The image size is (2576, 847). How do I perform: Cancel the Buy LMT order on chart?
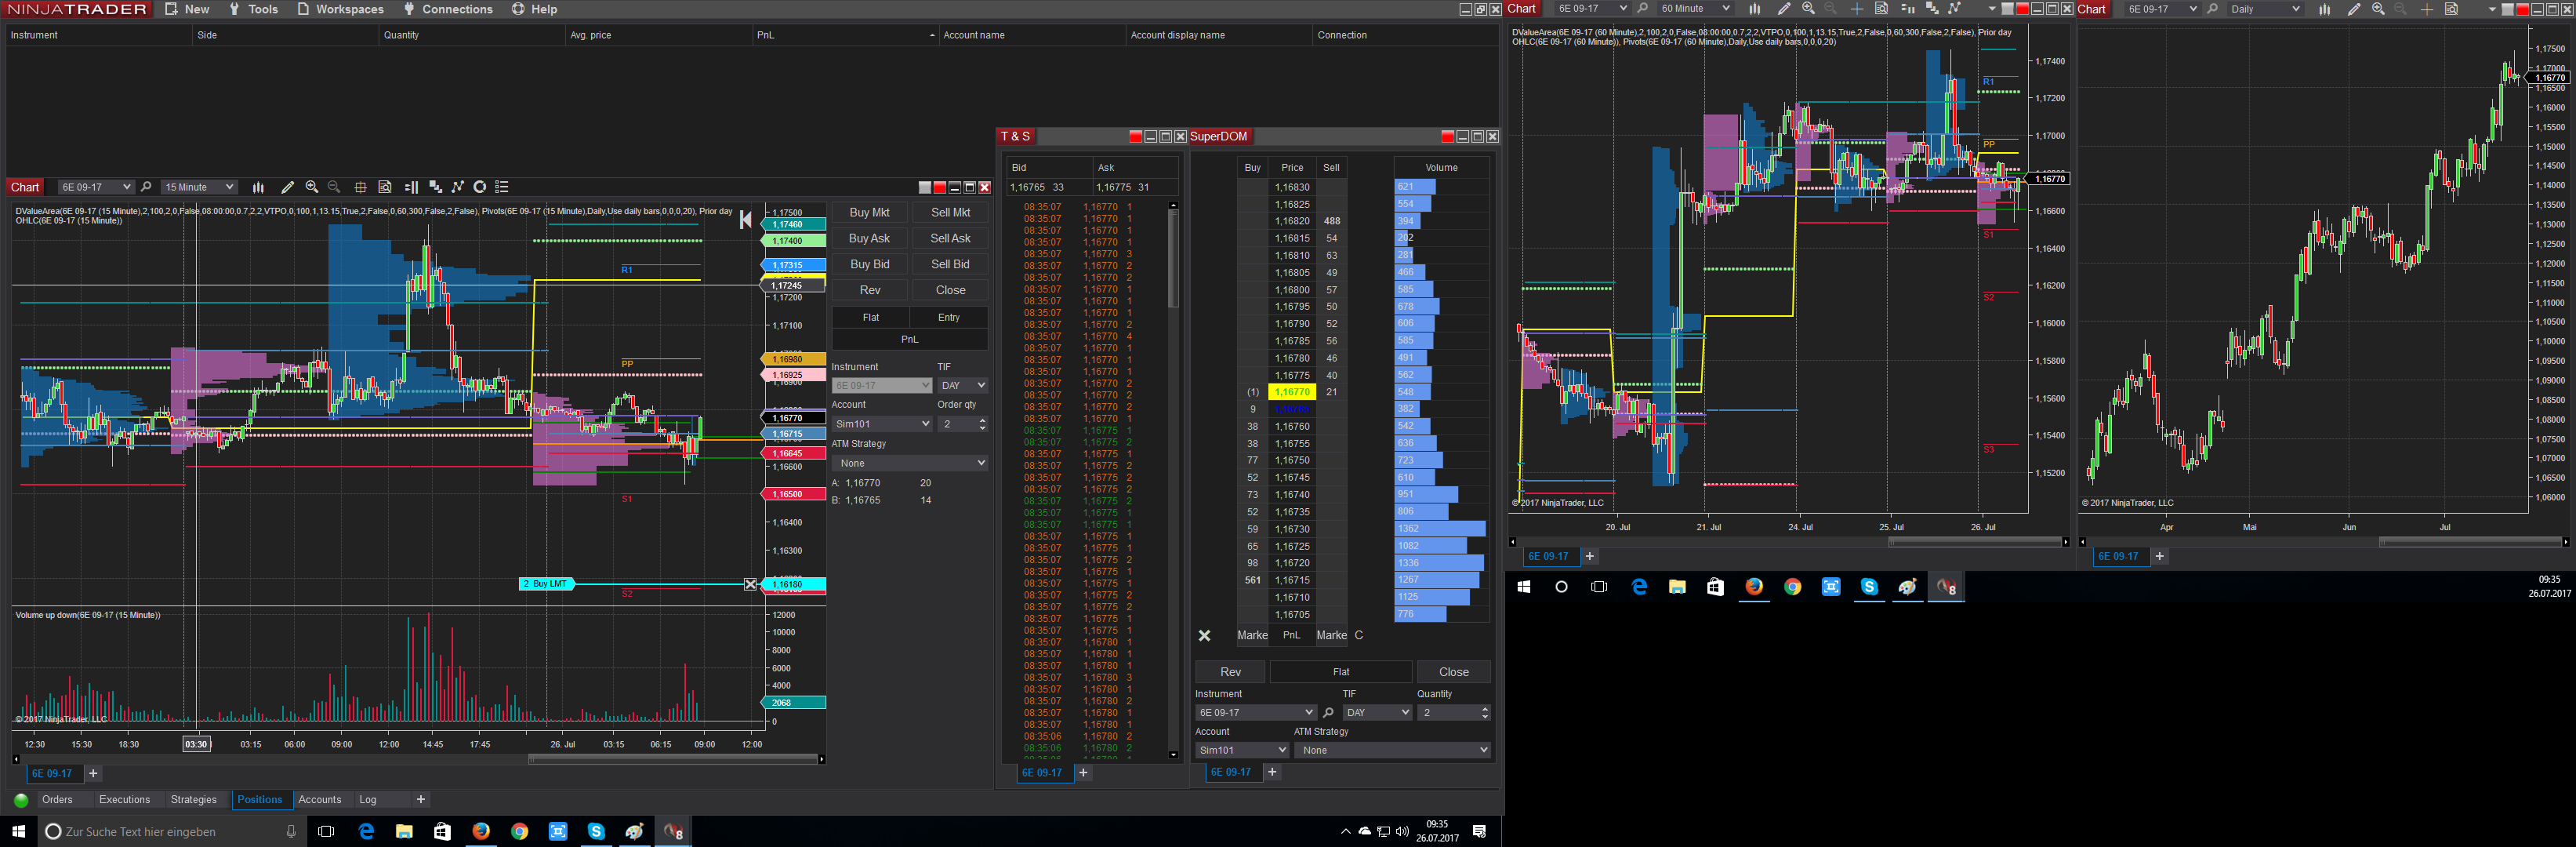coord(751,584)
